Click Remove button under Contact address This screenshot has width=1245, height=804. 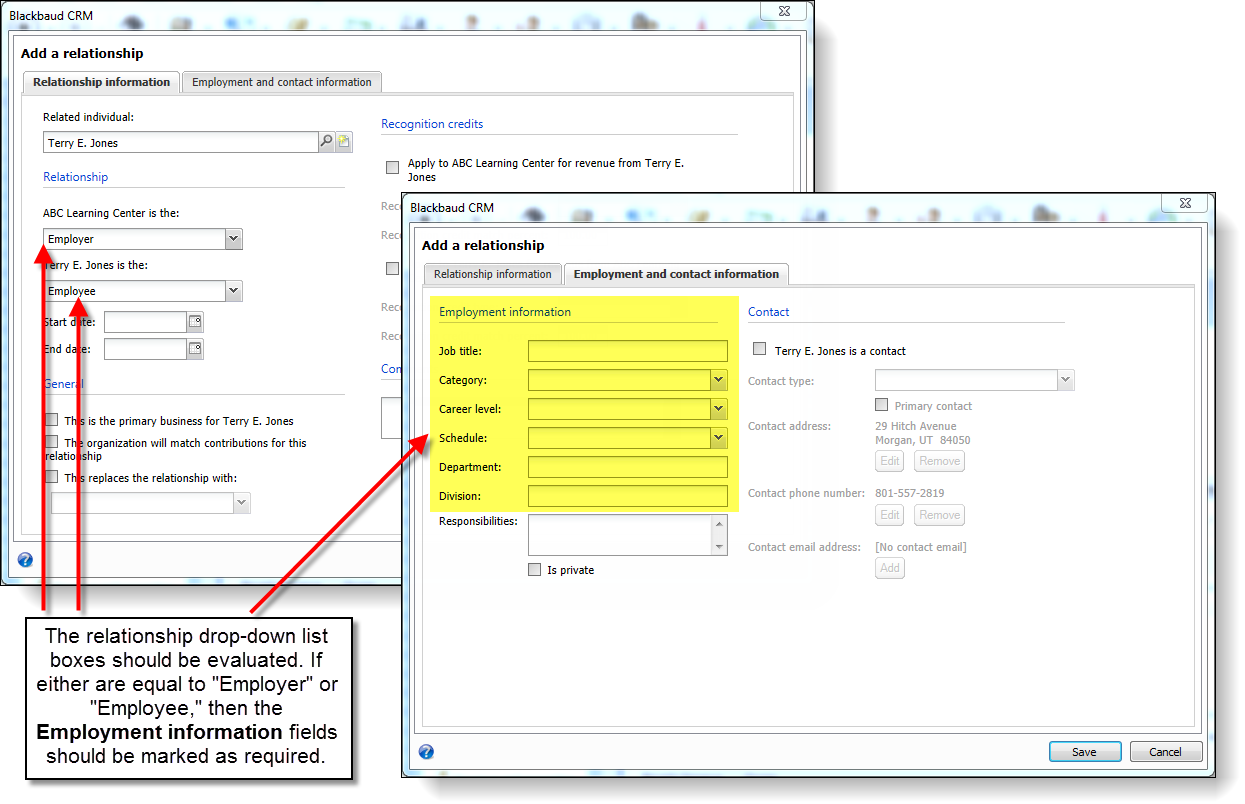939,461
